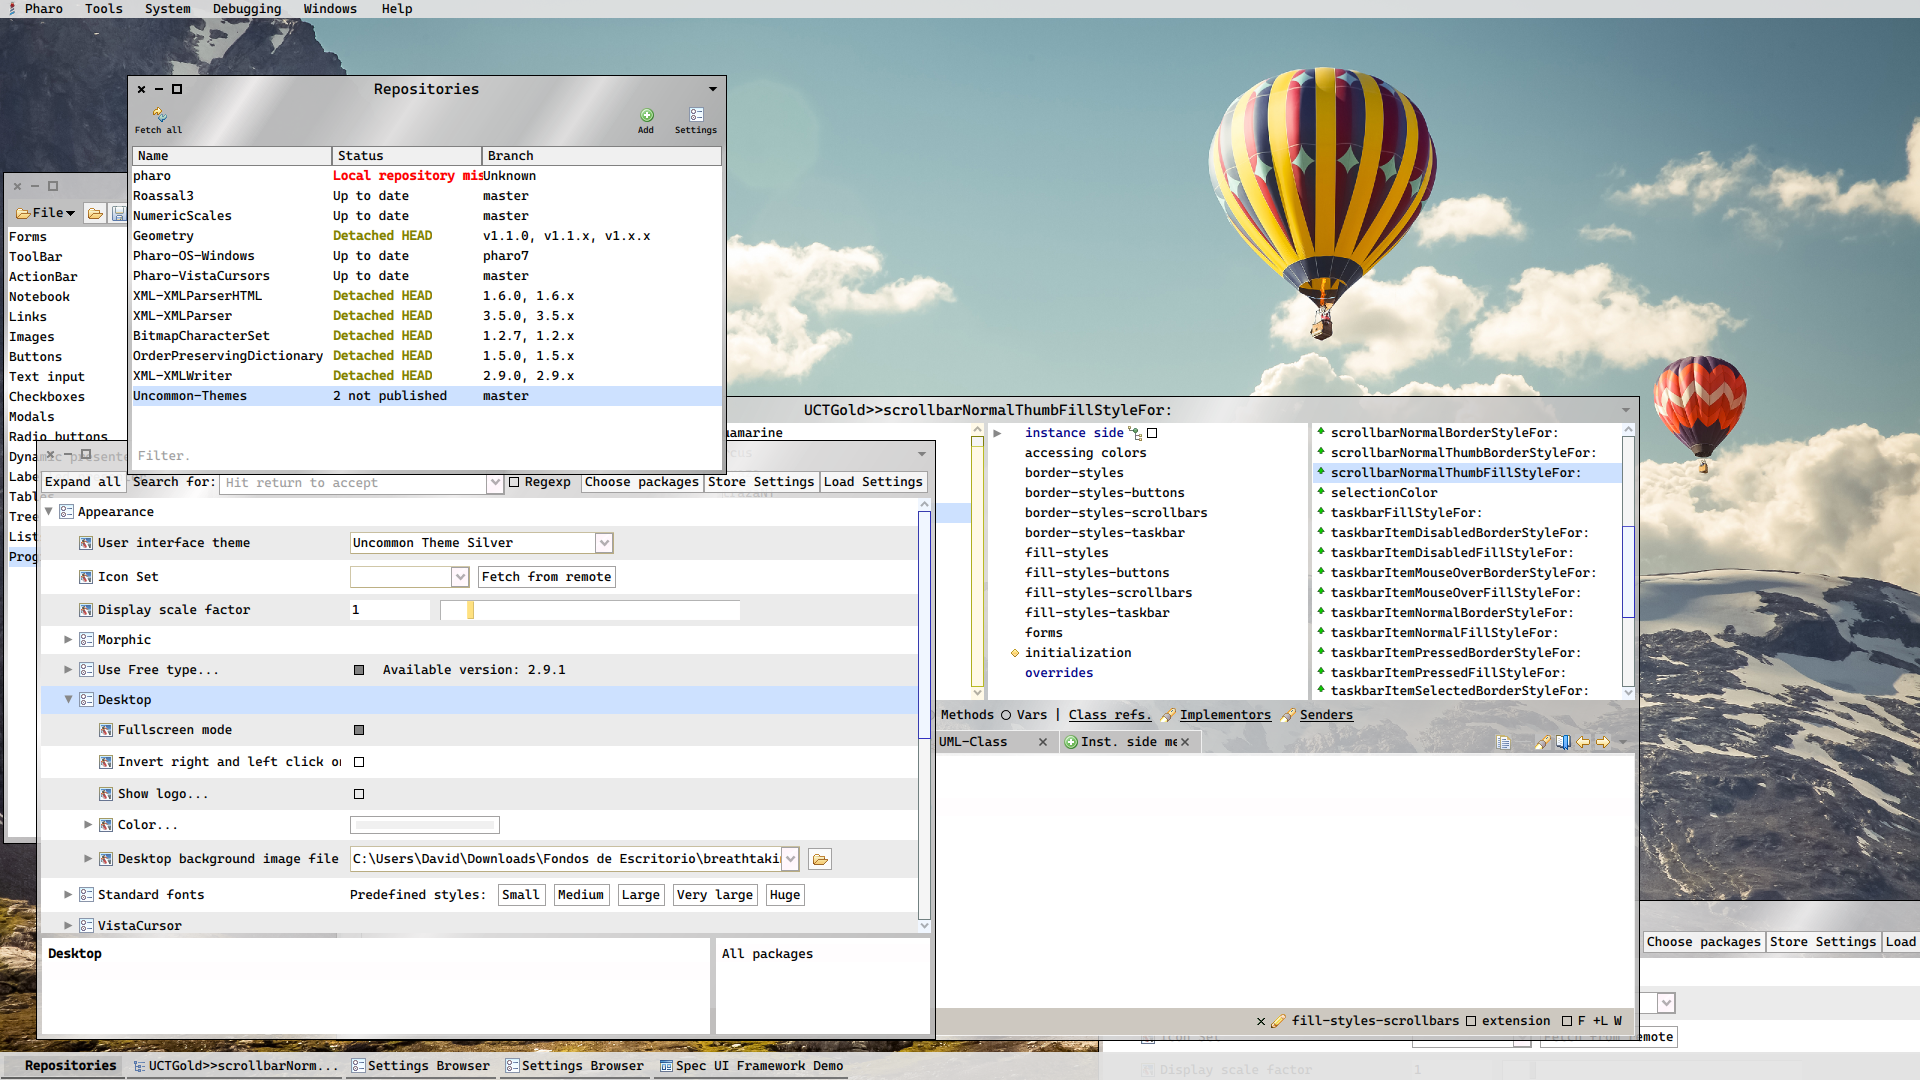Click the Fetch all icon in Repositories
1920x1080 pixels.
[159, 116]
